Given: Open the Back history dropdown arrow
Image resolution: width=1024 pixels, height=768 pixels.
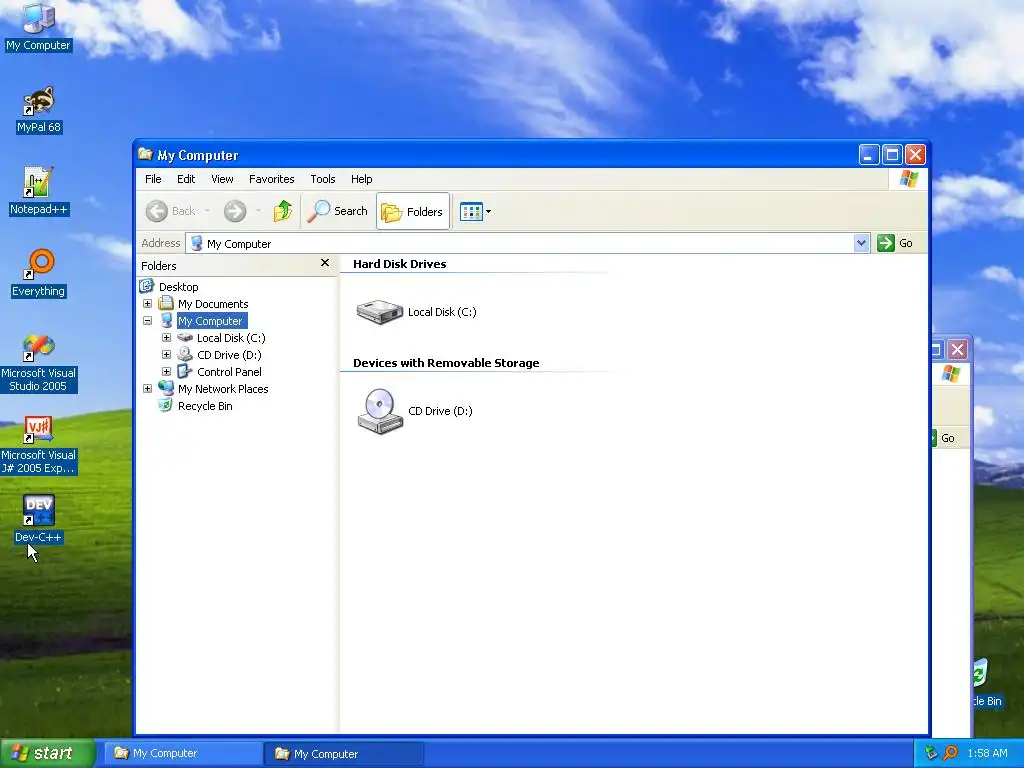Looking at the screenshot, I should click(x=207, y=211).
